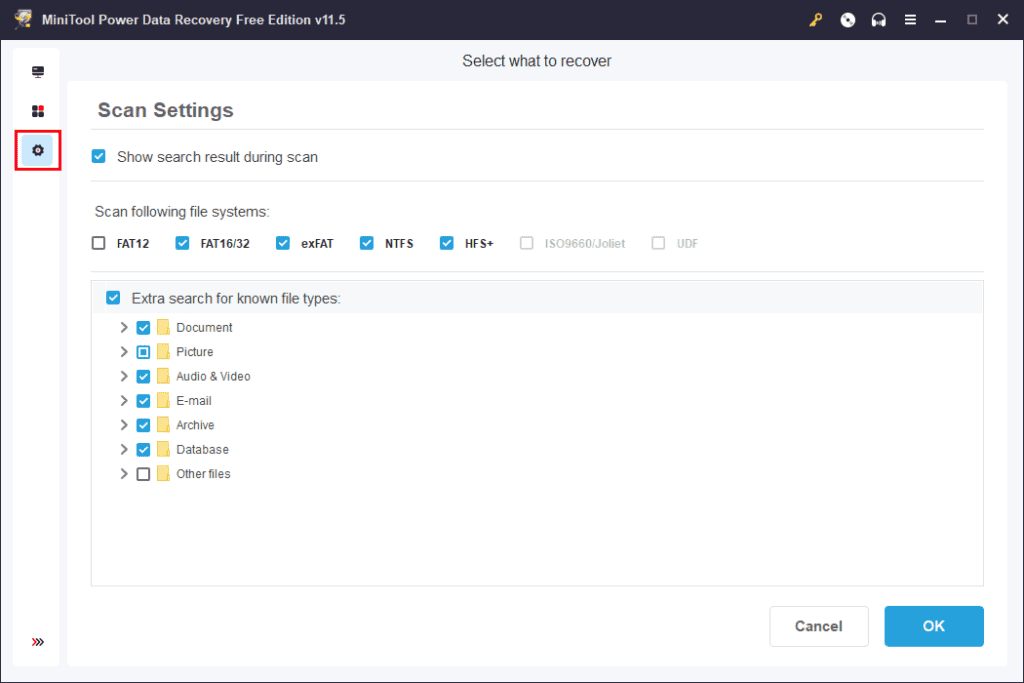This screenshot has height=683, width=1024.
Task: Toggle the Picture partial checkbox
Action: click(x=143, y=352)
